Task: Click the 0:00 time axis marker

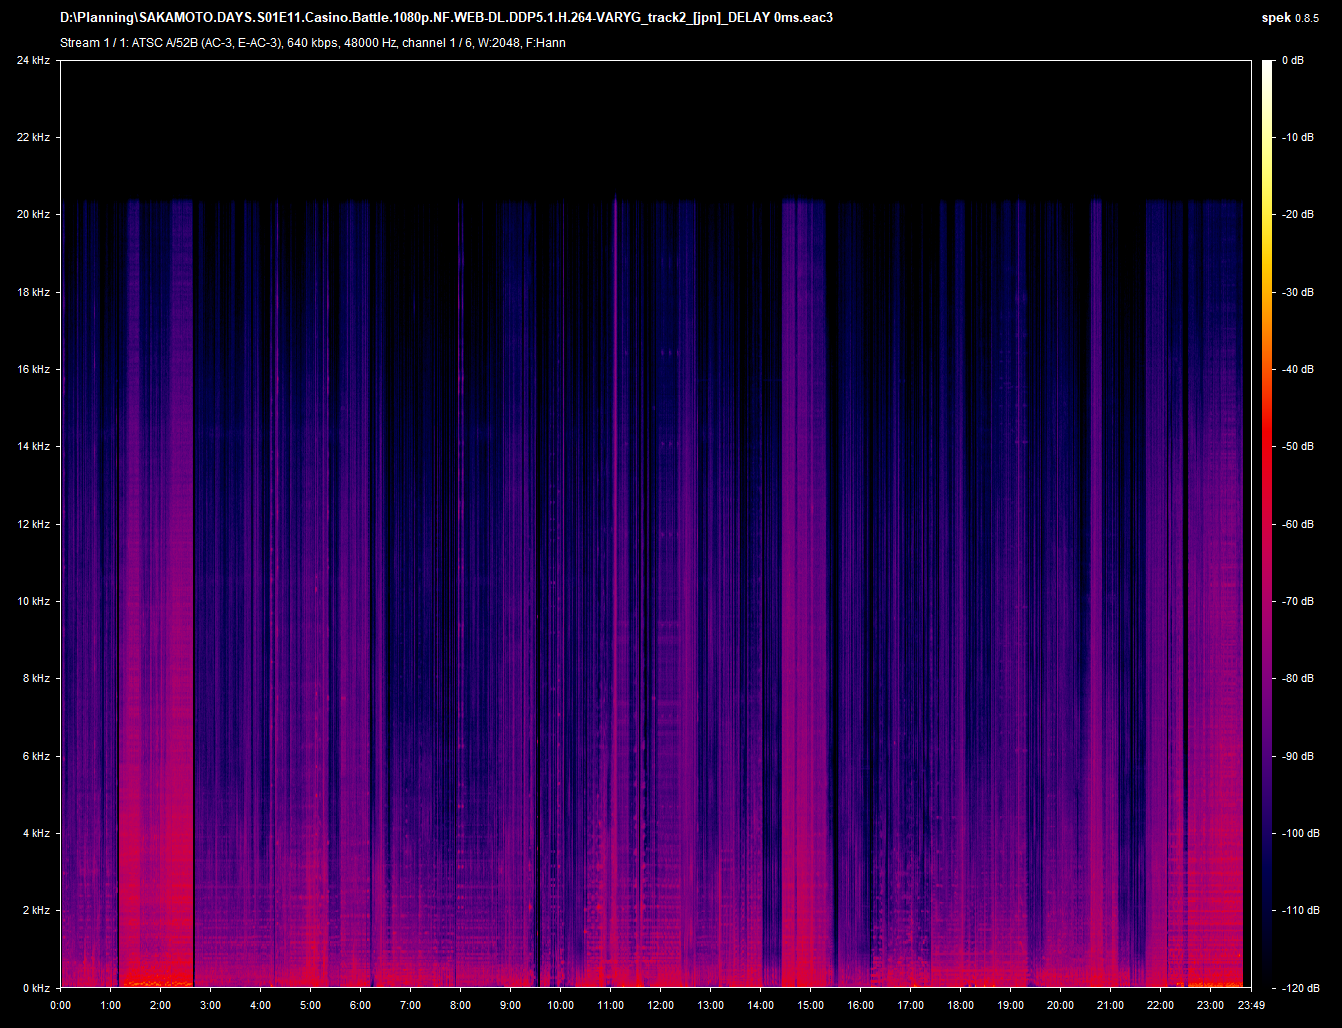Action: pos(60,1005)
